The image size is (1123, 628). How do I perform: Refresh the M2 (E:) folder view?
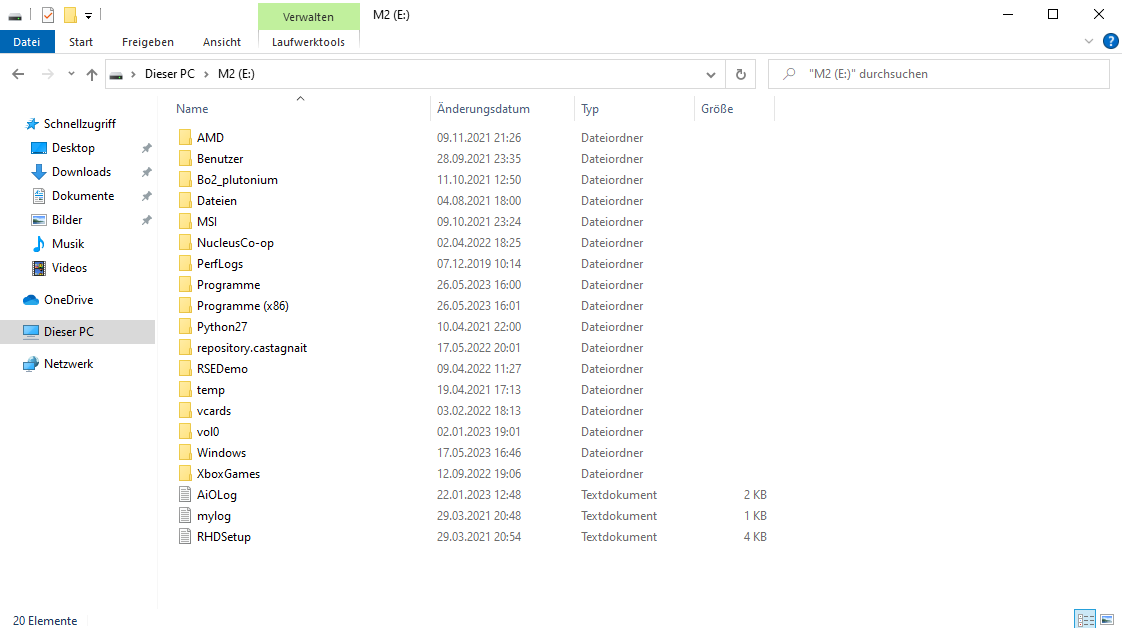click(x=741, y=74)
